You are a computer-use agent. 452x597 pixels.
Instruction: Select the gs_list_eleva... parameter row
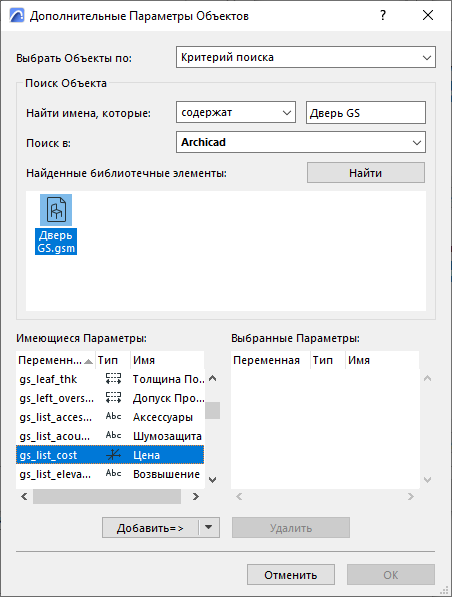[x=110, y=474]
